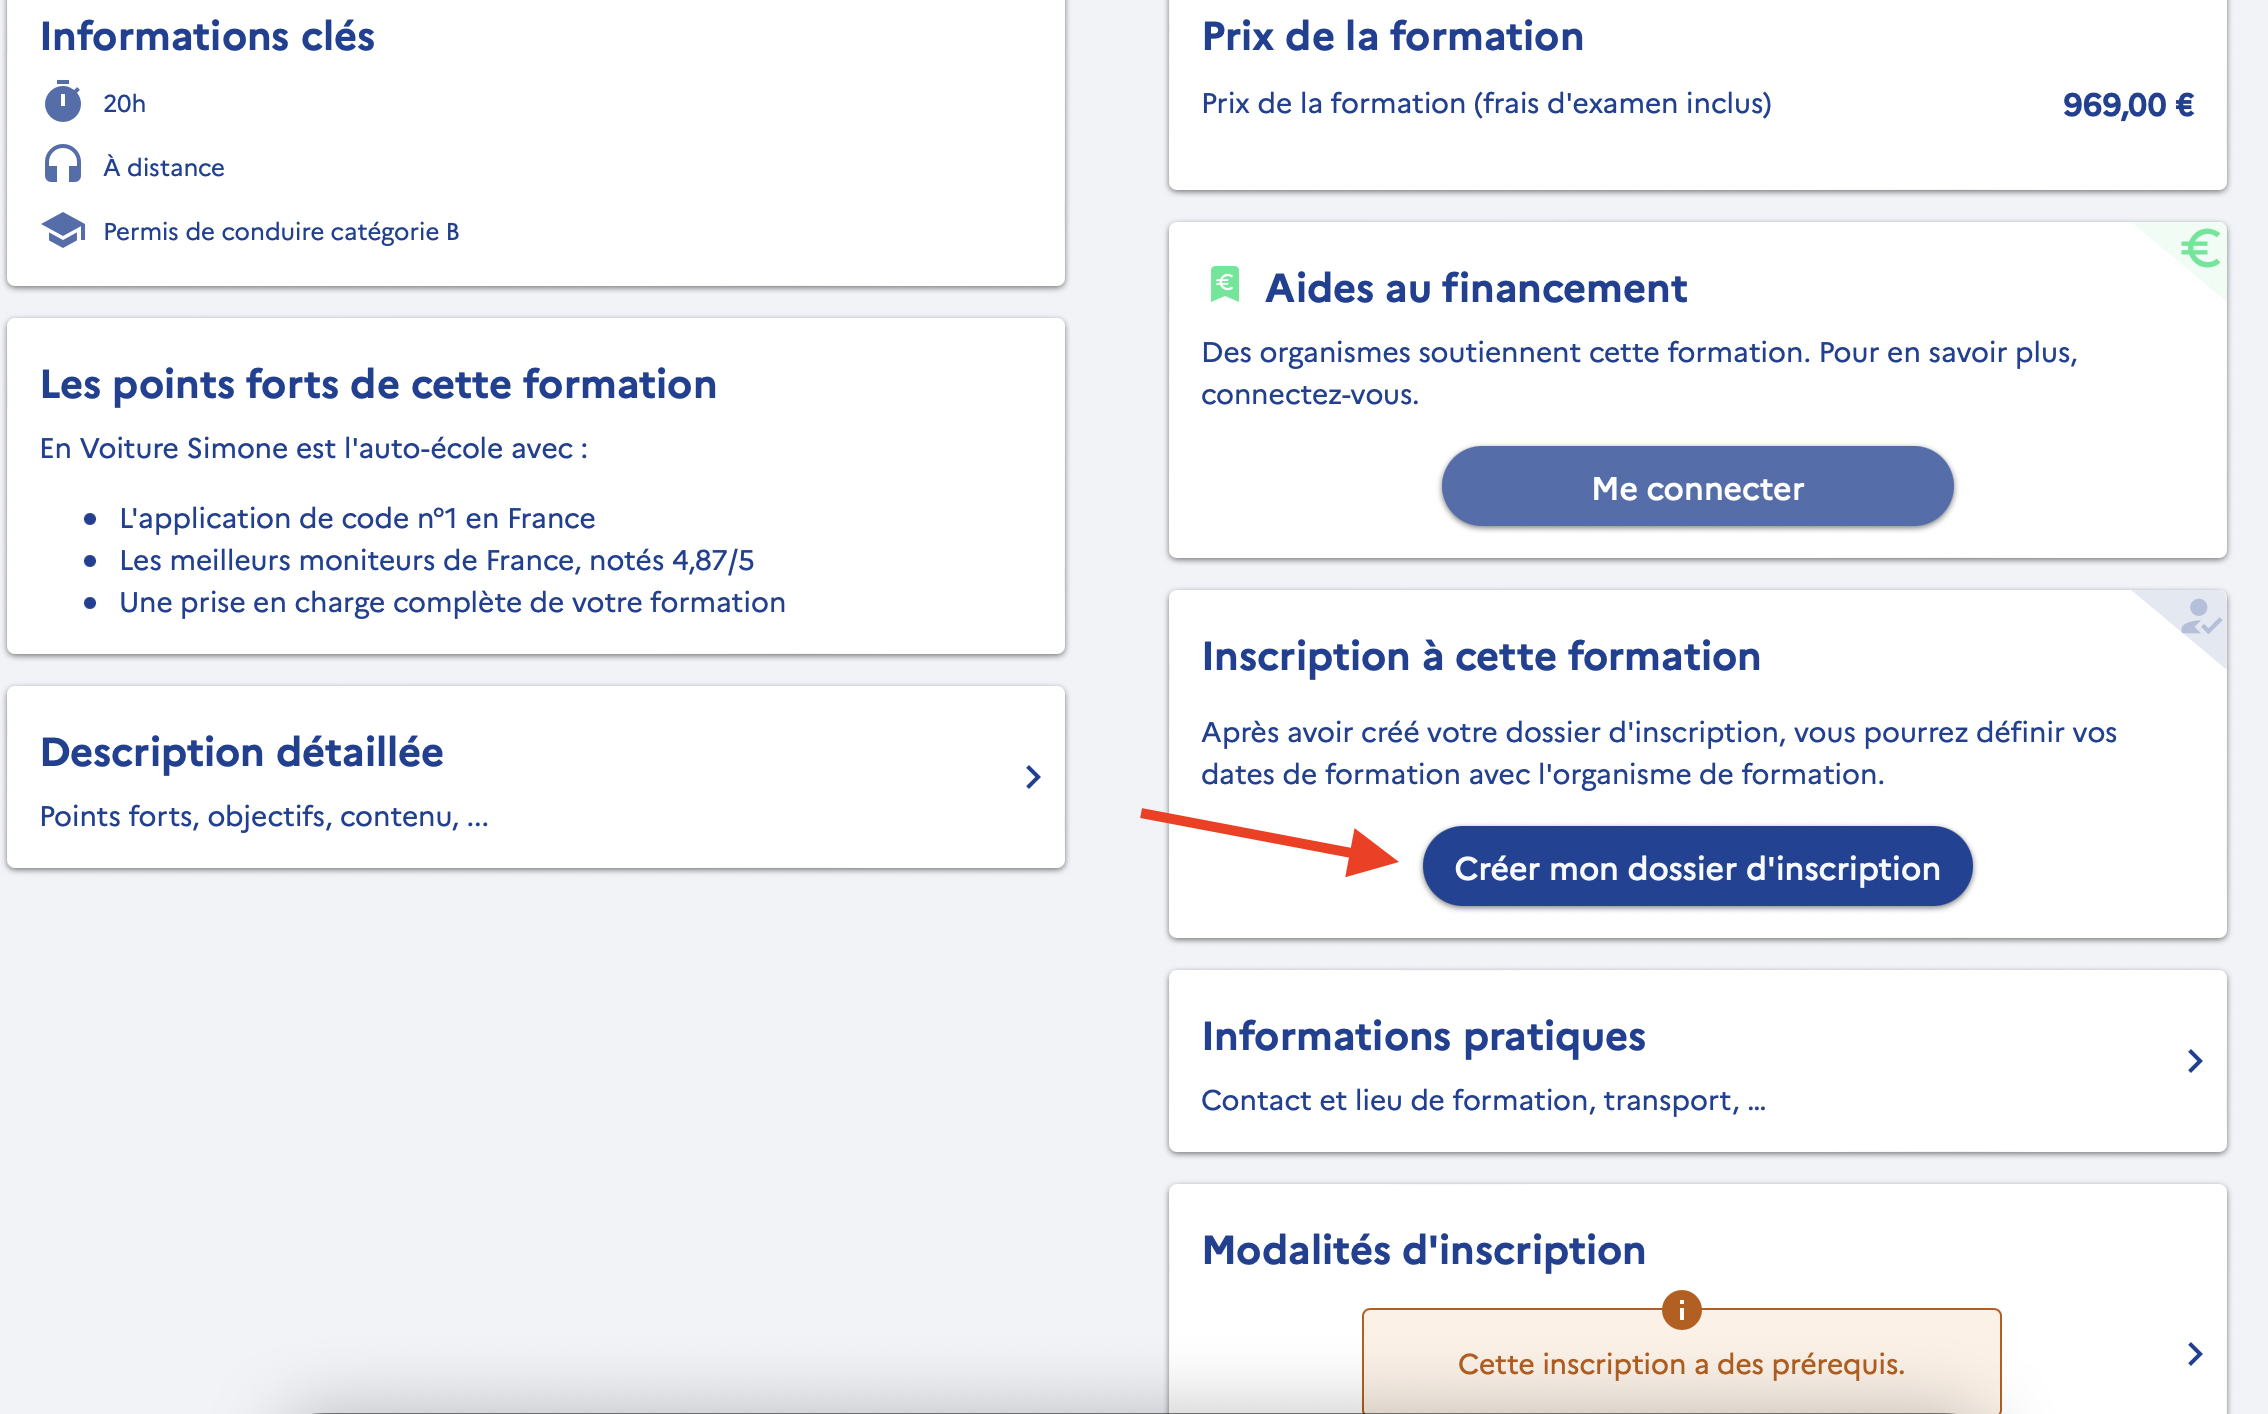Click the Points forts, objectifs, contenu subtitle
Viewport: 2268px width, 1414px height.
coord(264,816)
